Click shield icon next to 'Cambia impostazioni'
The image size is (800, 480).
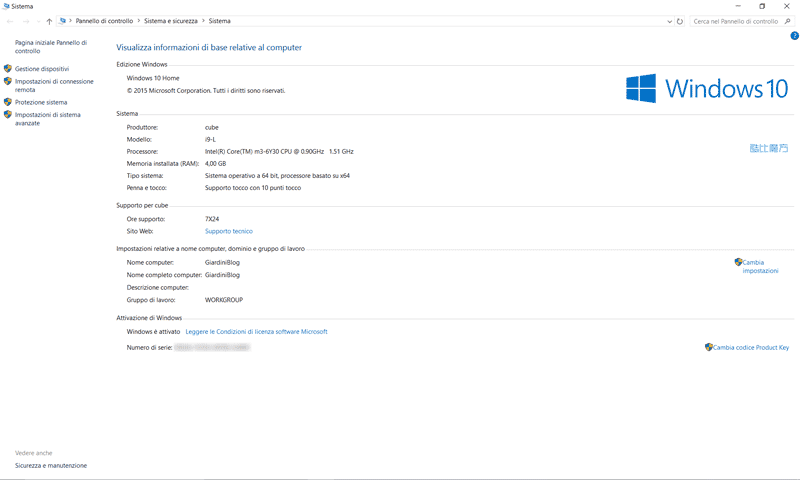pyautogui.click(x=738, y=262)
